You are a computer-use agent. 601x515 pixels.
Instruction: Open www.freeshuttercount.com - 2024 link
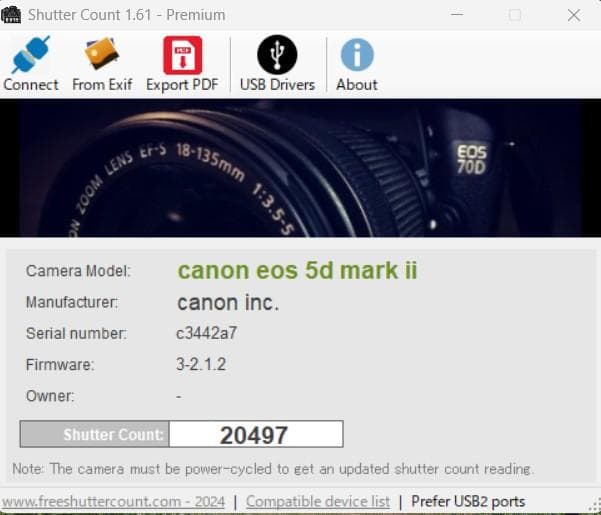coord(113,501)
